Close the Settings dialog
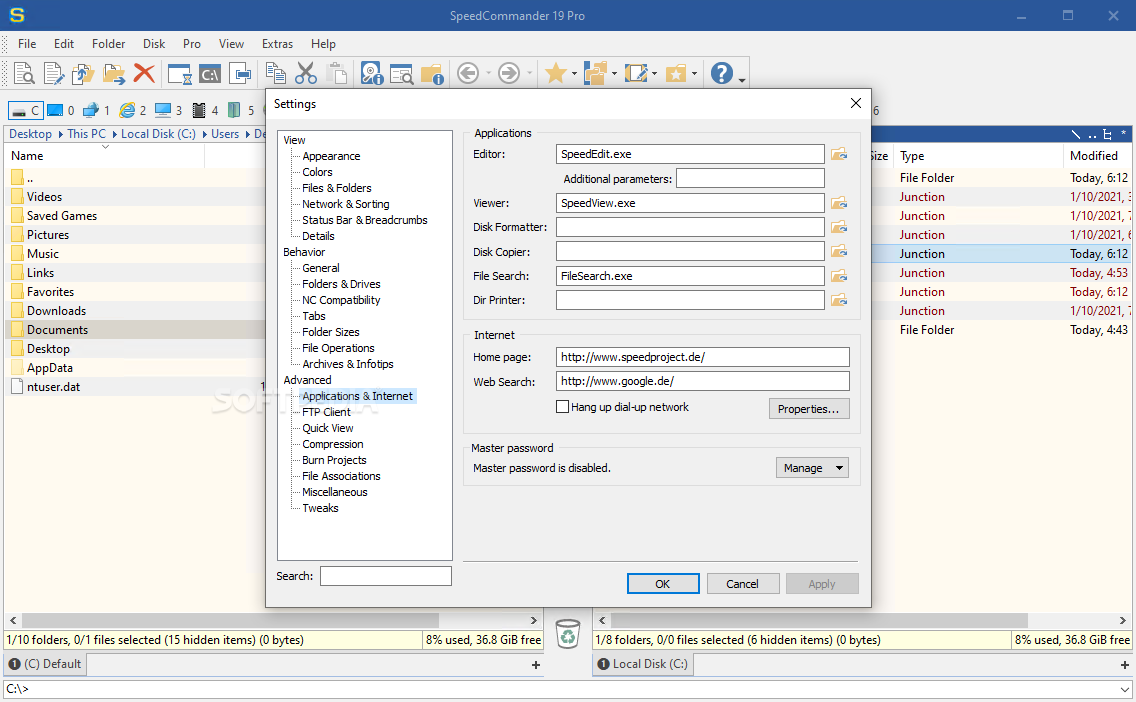Image resolution: width=1136 pixels, height=702 pixels. point(856,104)
